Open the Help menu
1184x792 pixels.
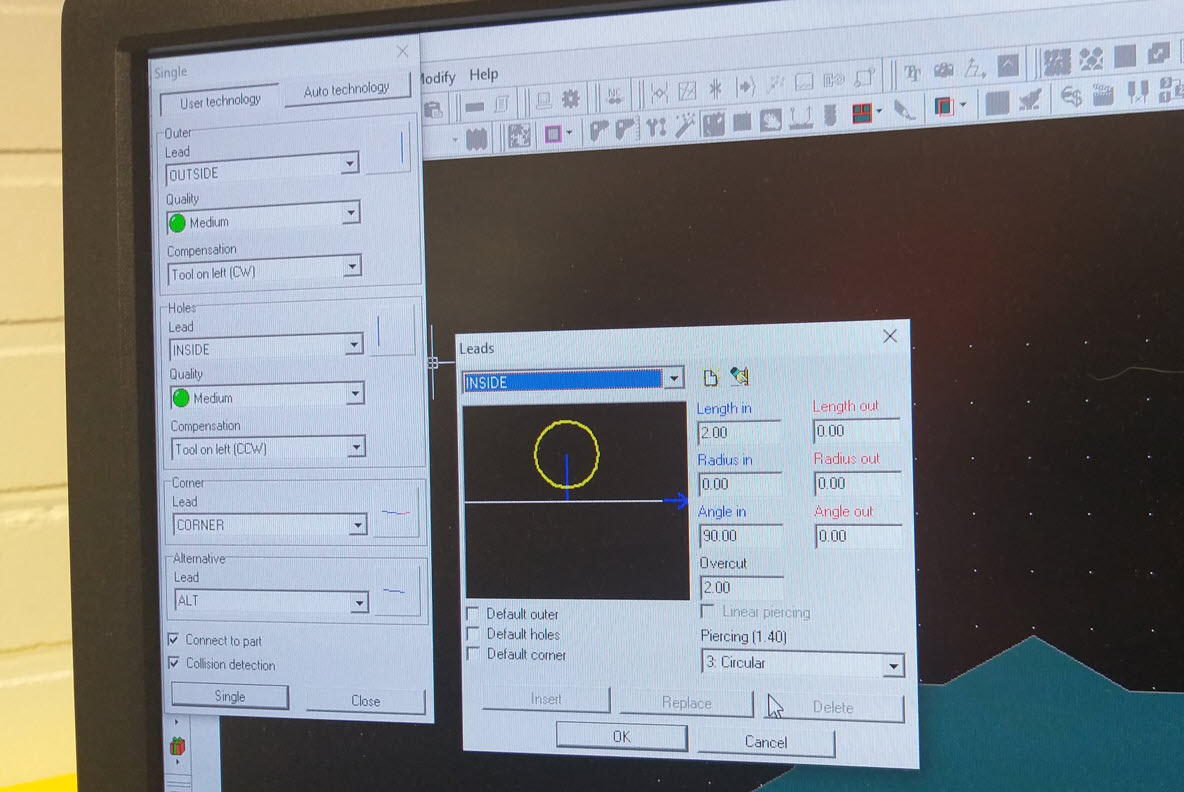(x=483, y=74)
